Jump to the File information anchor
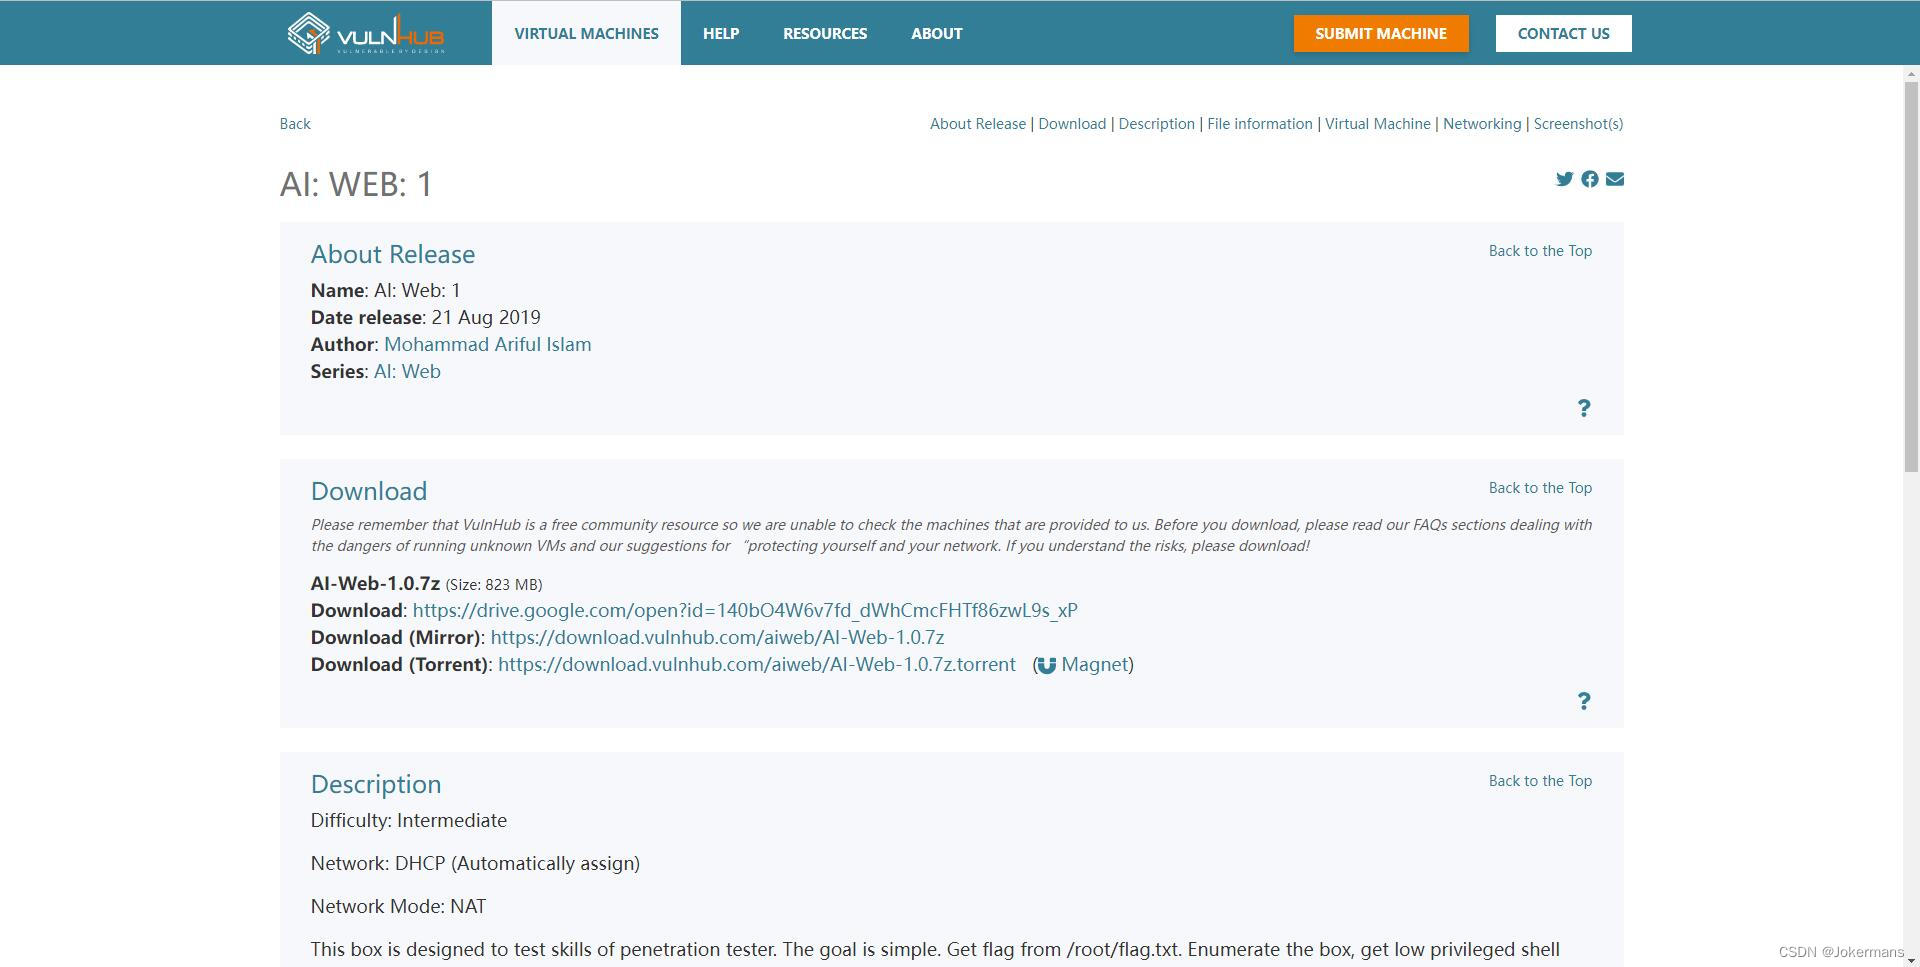Image resolution: width=1920 pixels, height=967 pixels. tap(1260, 124)
